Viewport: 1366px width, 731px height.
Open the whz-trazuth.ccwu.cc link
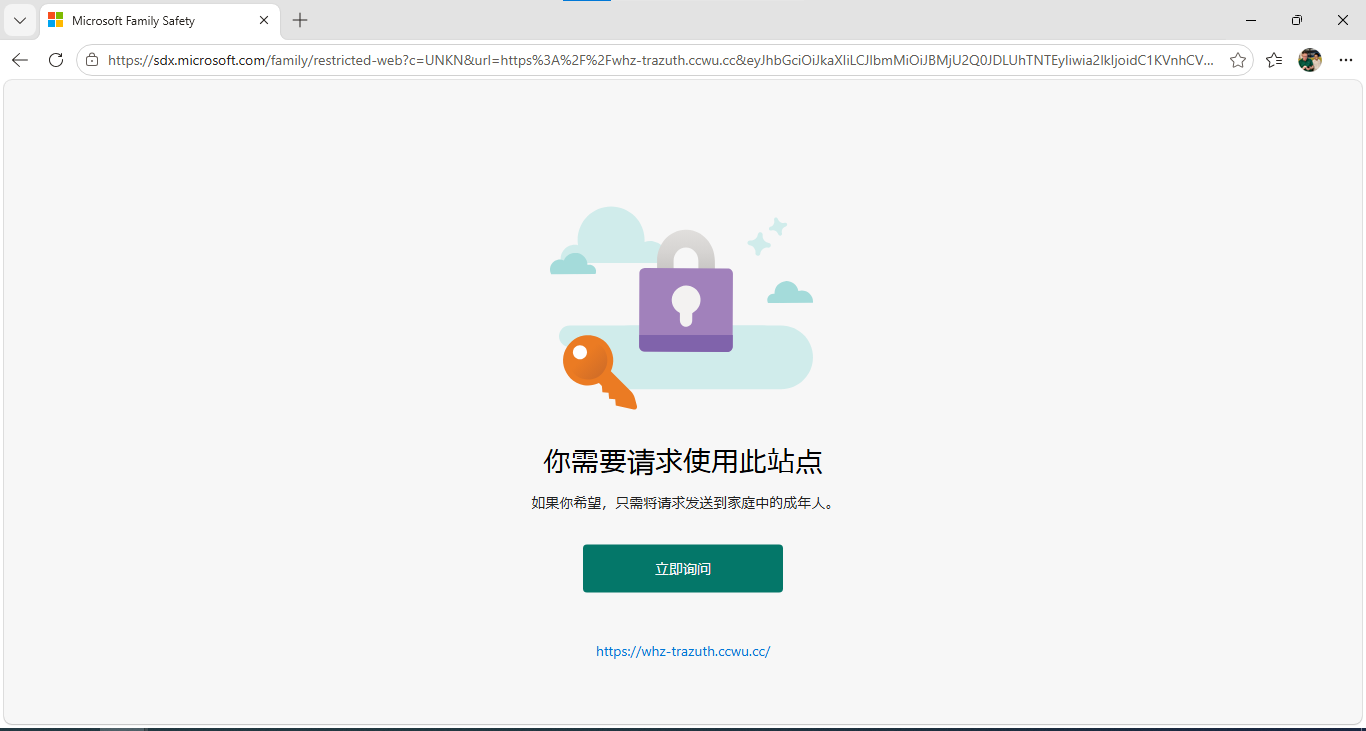(x=683, y=651)
